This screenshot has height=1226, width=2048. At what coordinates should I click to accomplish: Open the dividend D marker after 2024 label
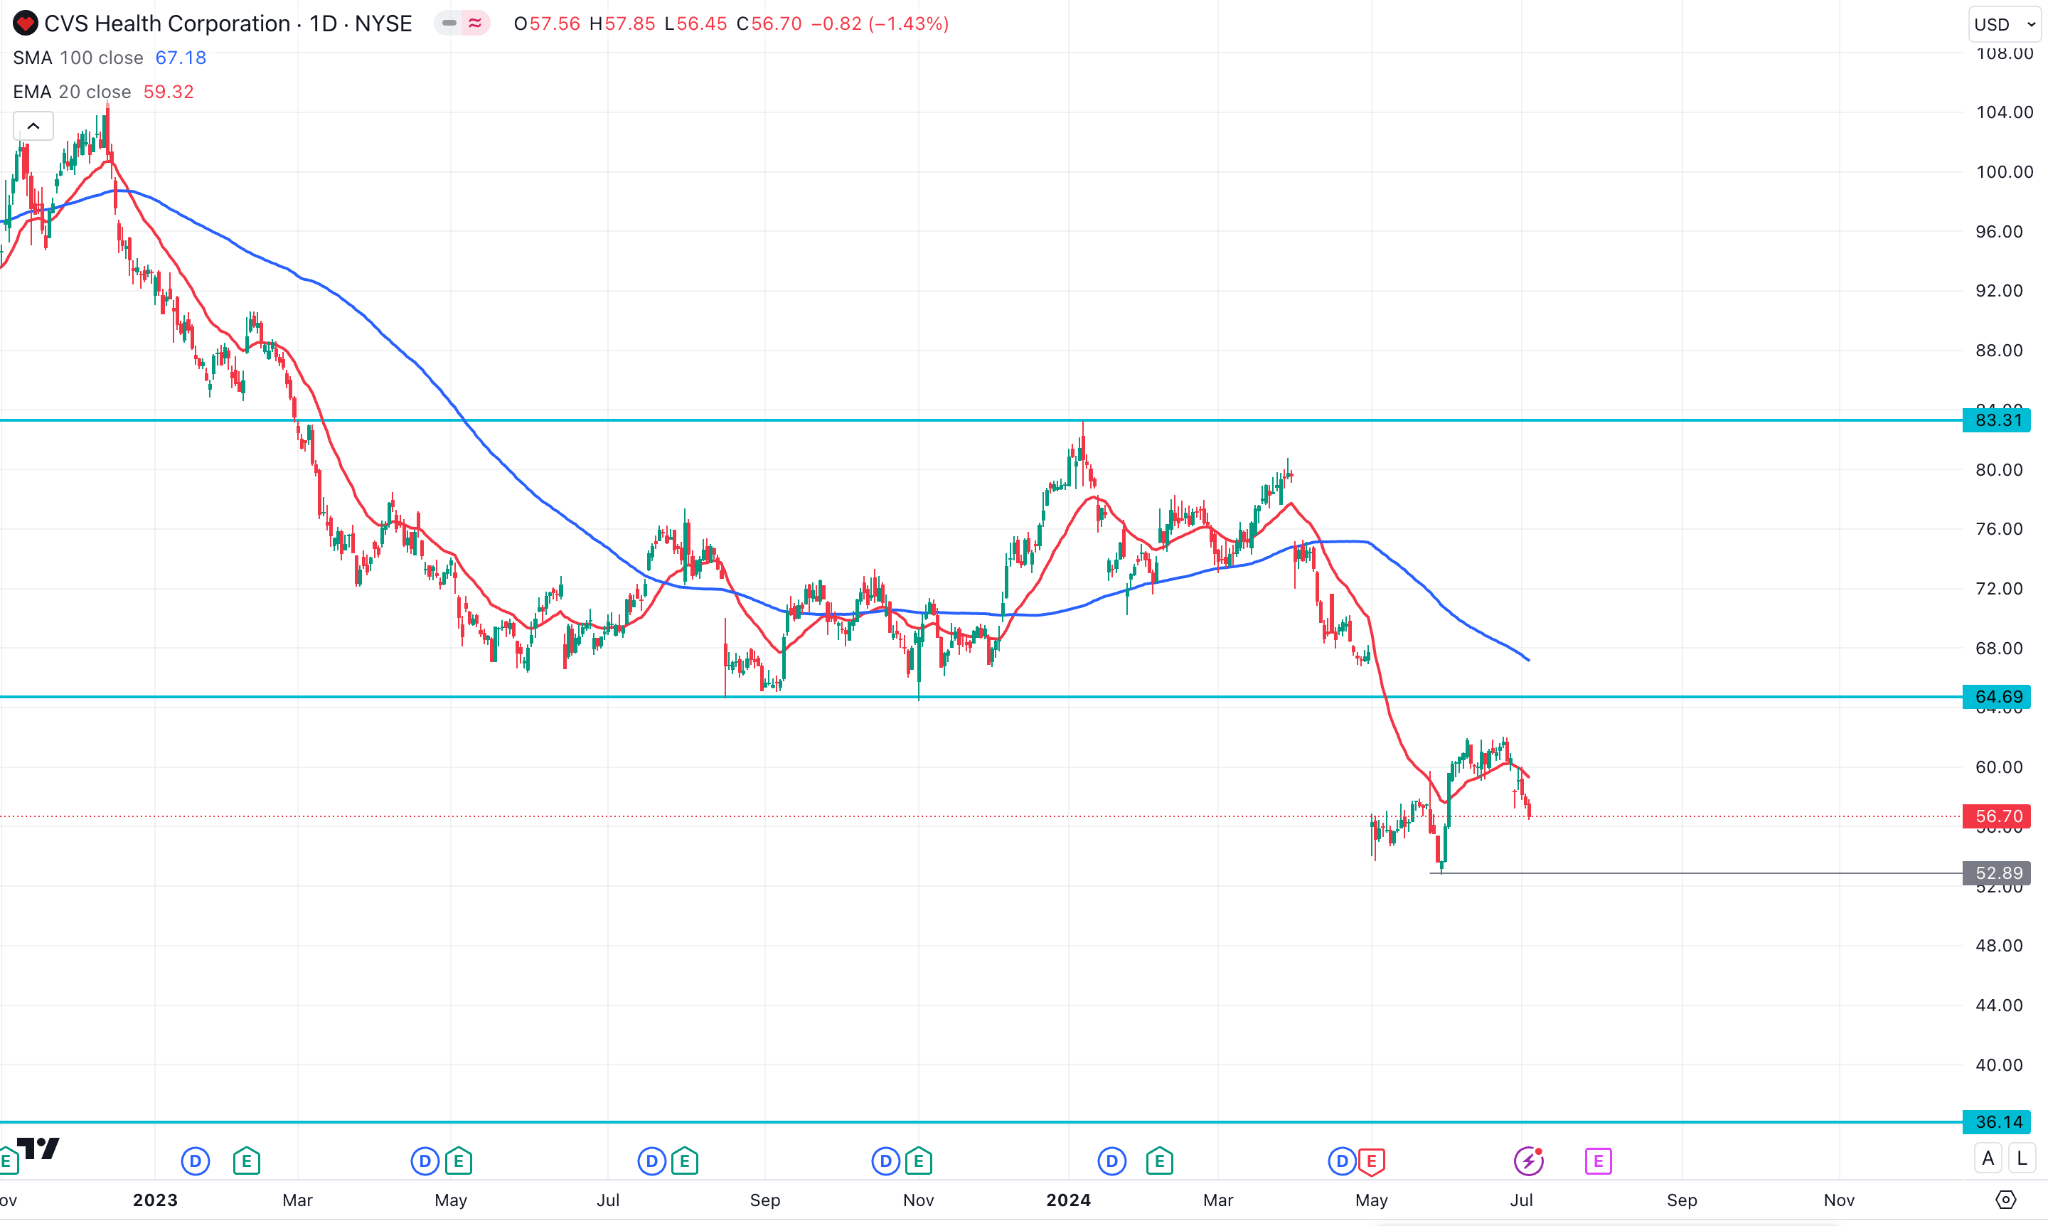pyautogui.click(x=1112, y=1161)
